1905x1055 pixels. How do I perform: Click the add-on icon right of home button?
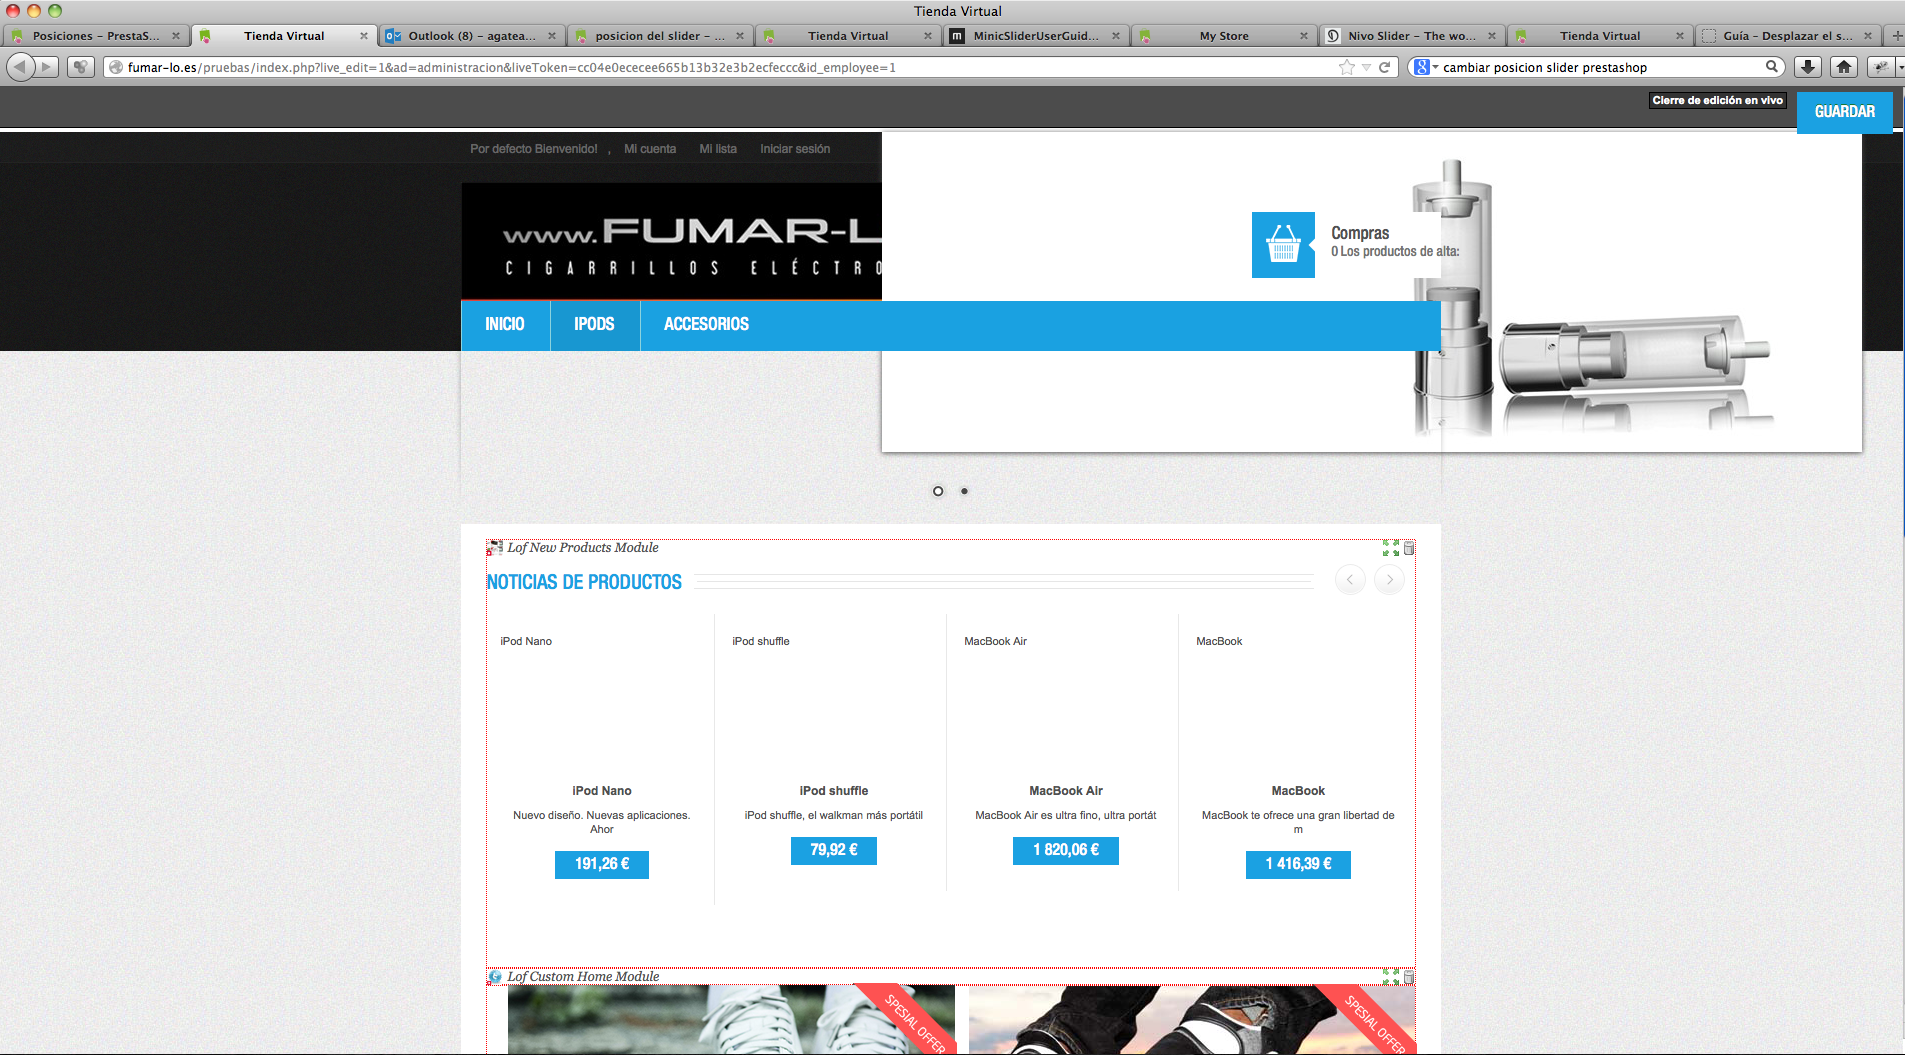pos(1881,67)
